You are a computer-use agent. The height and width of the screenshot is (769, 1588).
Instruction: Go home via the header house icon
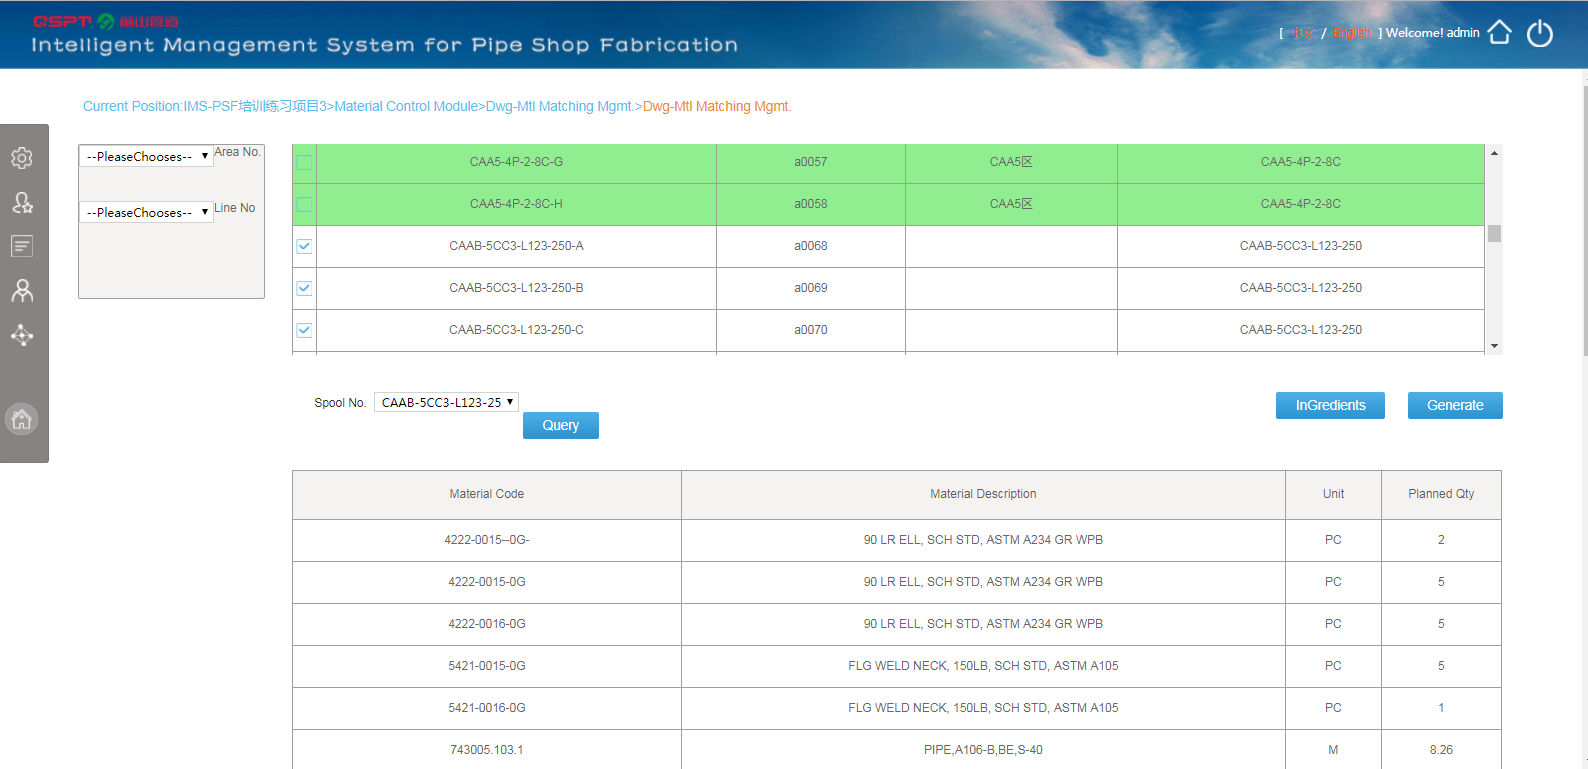(1499, 33)
